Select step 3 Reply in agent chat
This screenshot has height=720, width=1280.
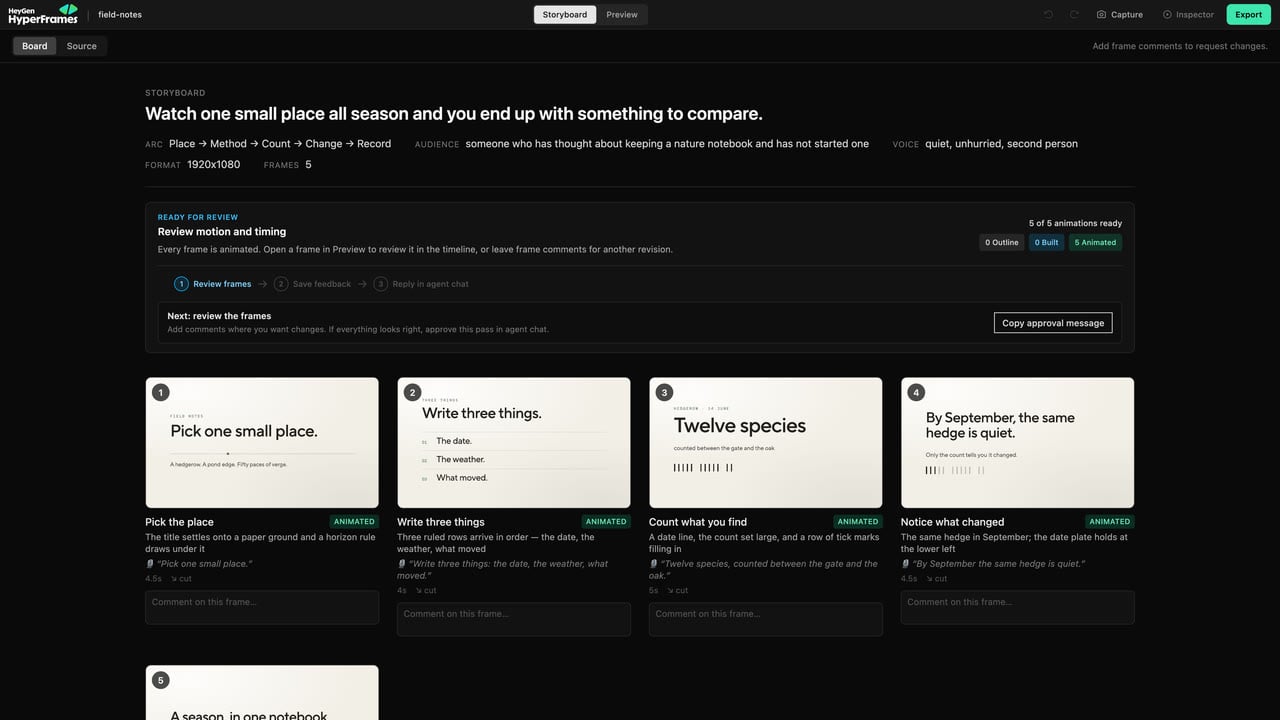(x=421, y=284)
